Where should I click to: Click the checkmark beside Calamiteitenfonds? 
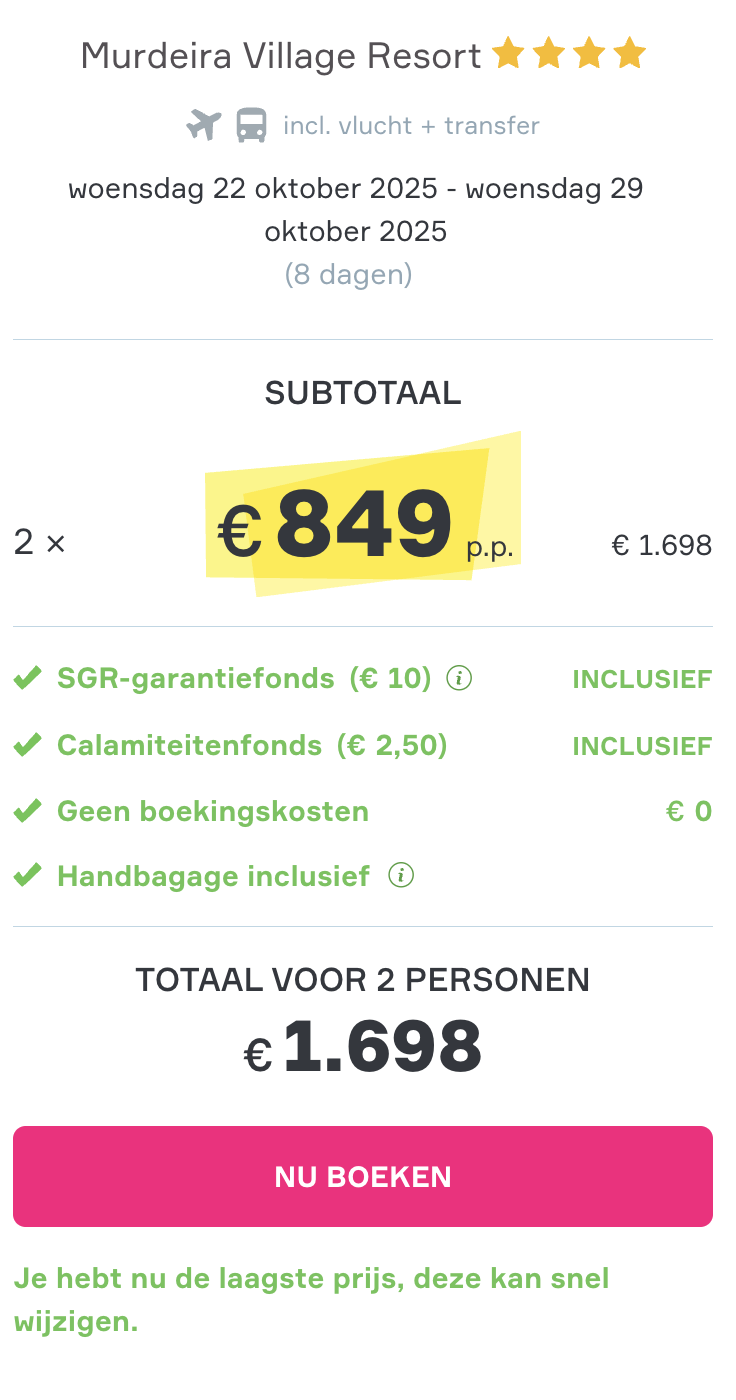27,744
